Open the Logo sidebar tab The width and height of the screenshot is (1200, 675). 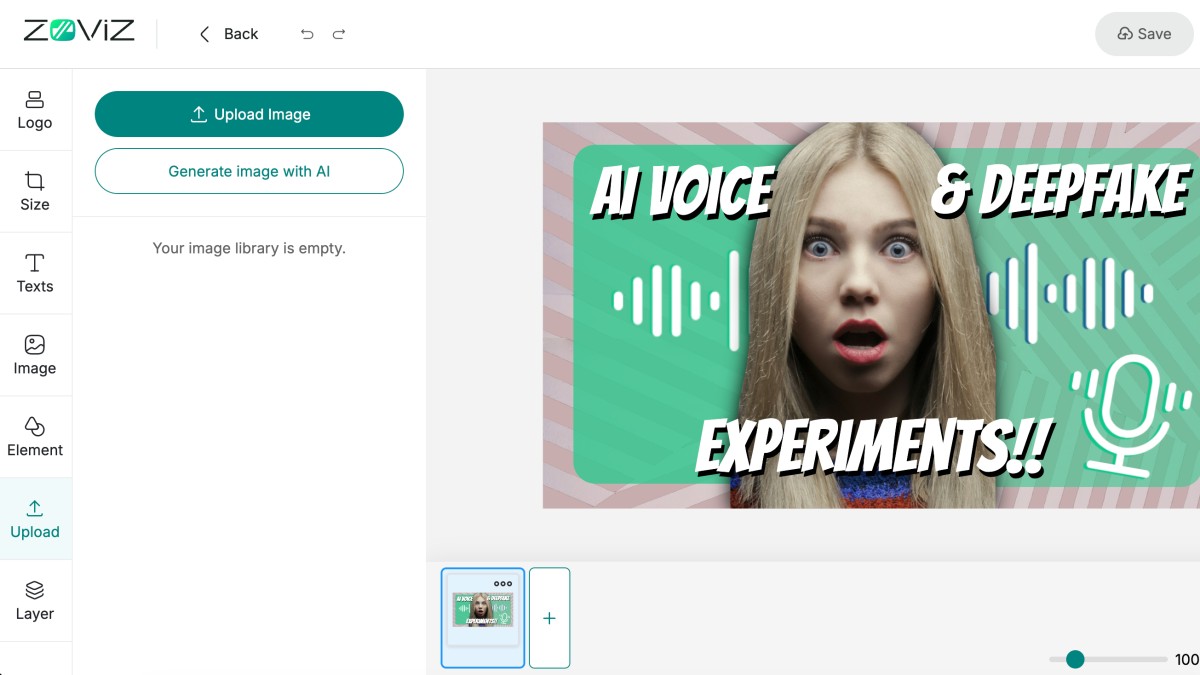[x=35, y=110]
